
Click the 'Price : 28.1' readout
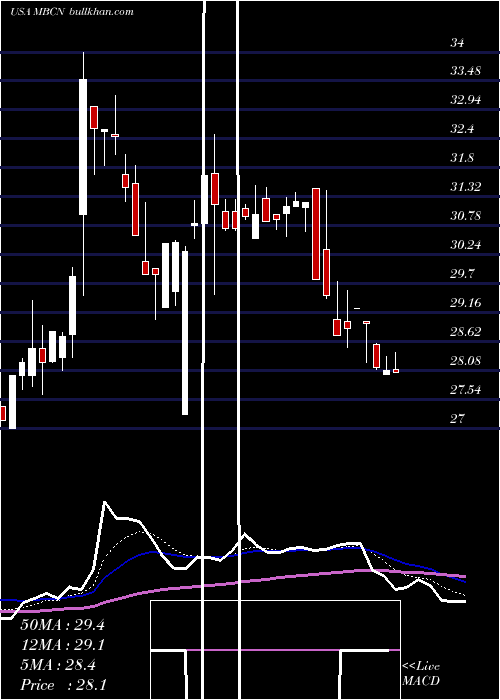63,685
